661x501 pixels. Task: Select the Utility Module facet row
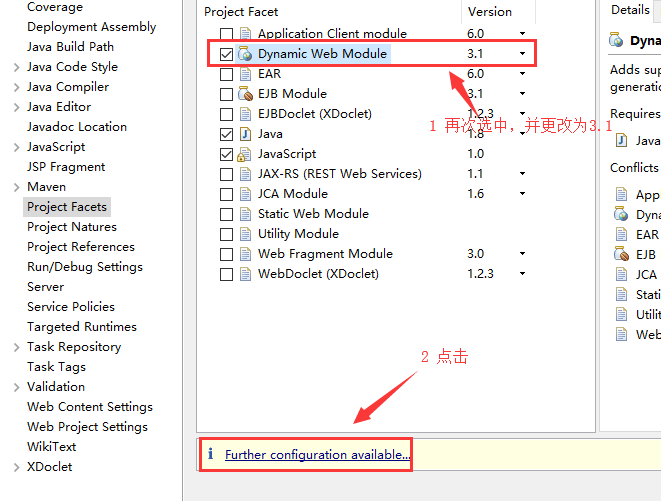click(x=298, y=234)
